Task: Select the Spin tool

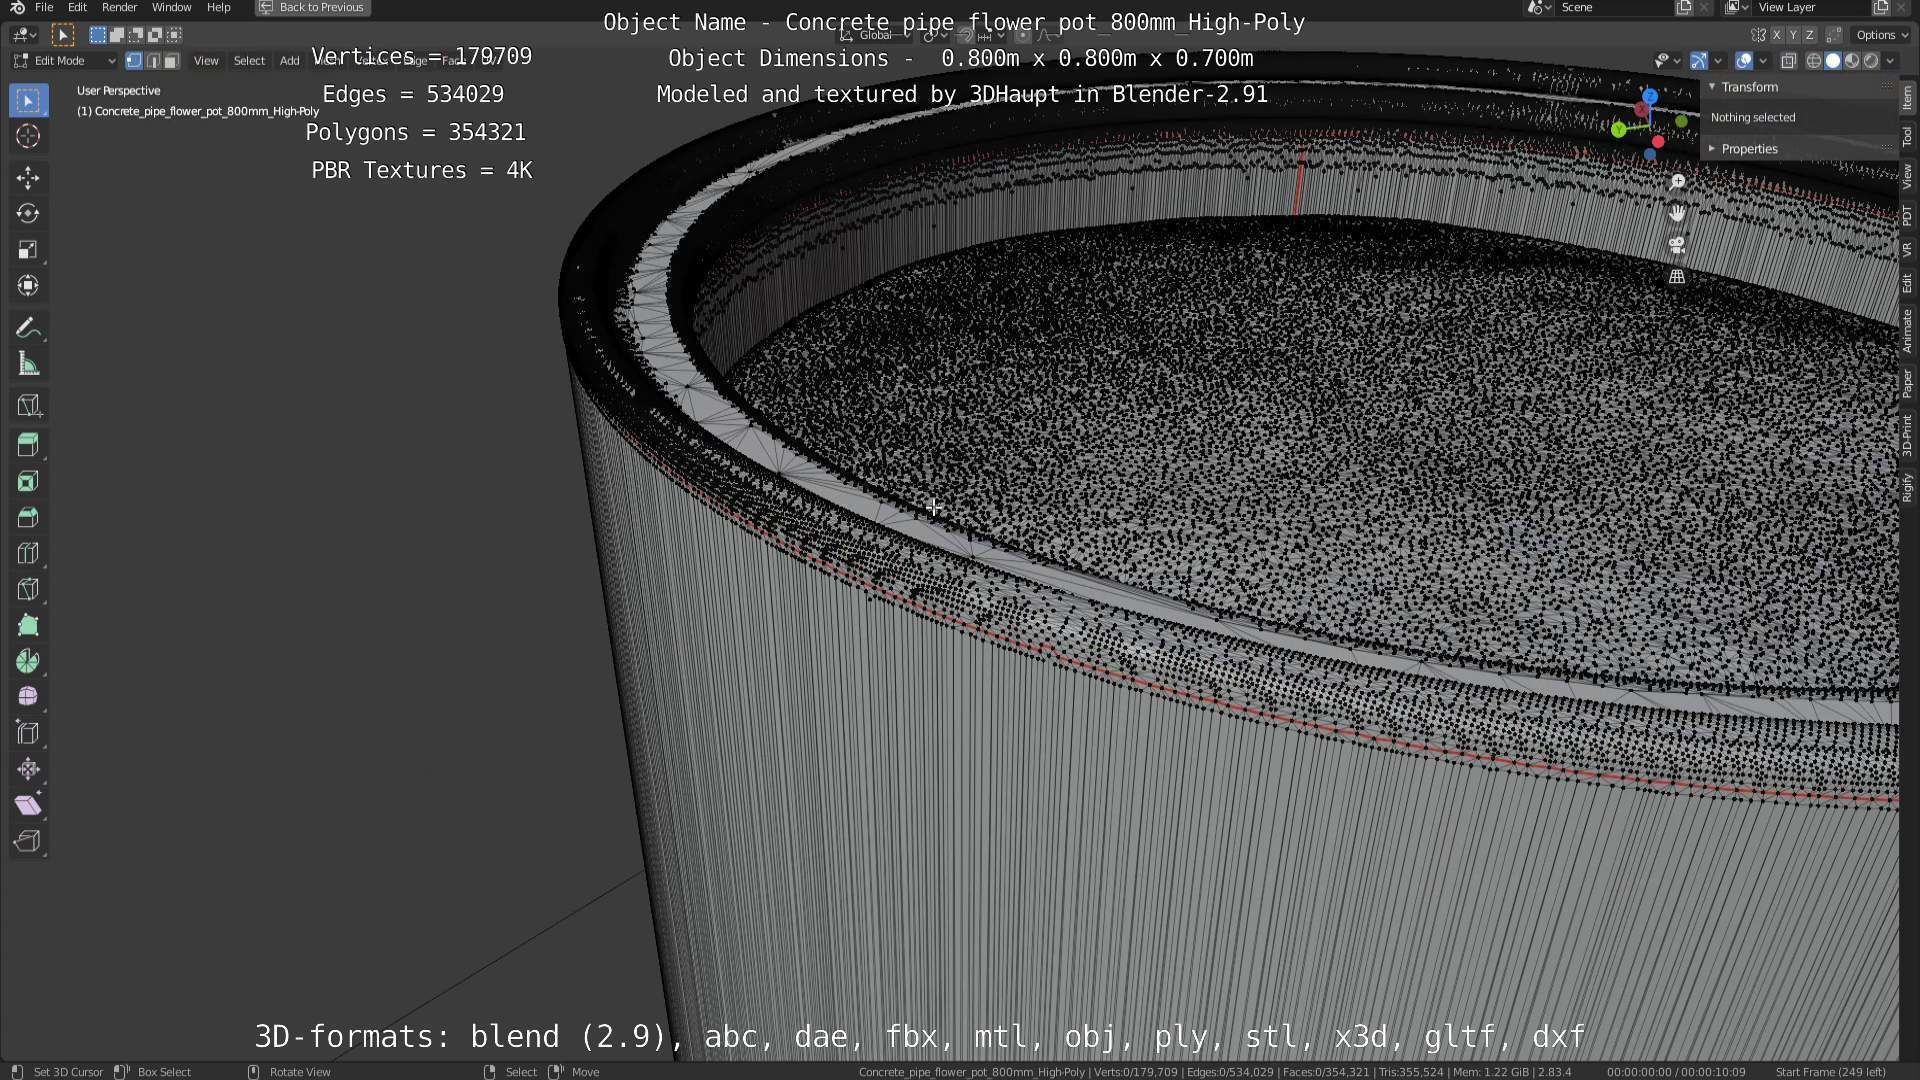Action: [28, 661]
